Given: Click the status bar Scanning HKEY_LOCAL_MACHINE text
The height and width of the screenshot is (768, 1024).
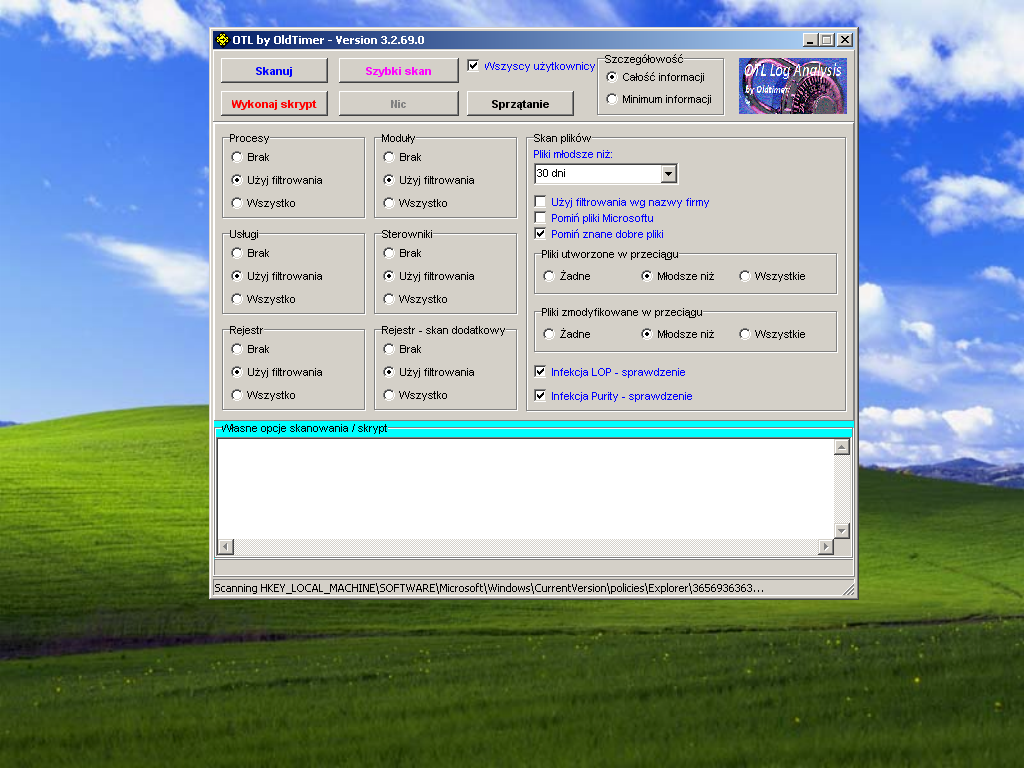Looking at the screenshot, I should (489, 588).
